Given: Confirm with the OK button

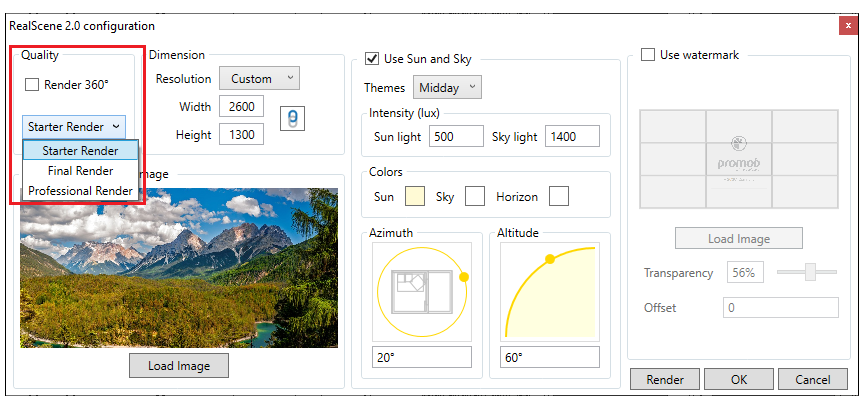Looking at the screenshot, I should click(x=739, y=379).
